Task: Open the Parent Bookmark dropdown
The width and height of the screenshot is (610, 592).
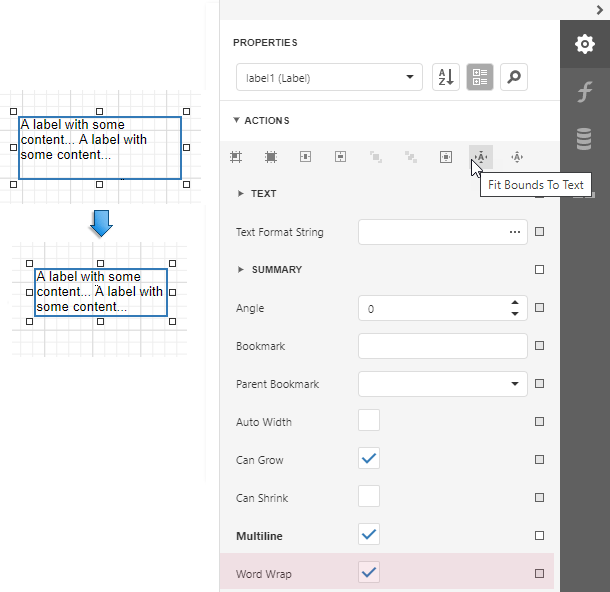Action: (x=515, y=384)
